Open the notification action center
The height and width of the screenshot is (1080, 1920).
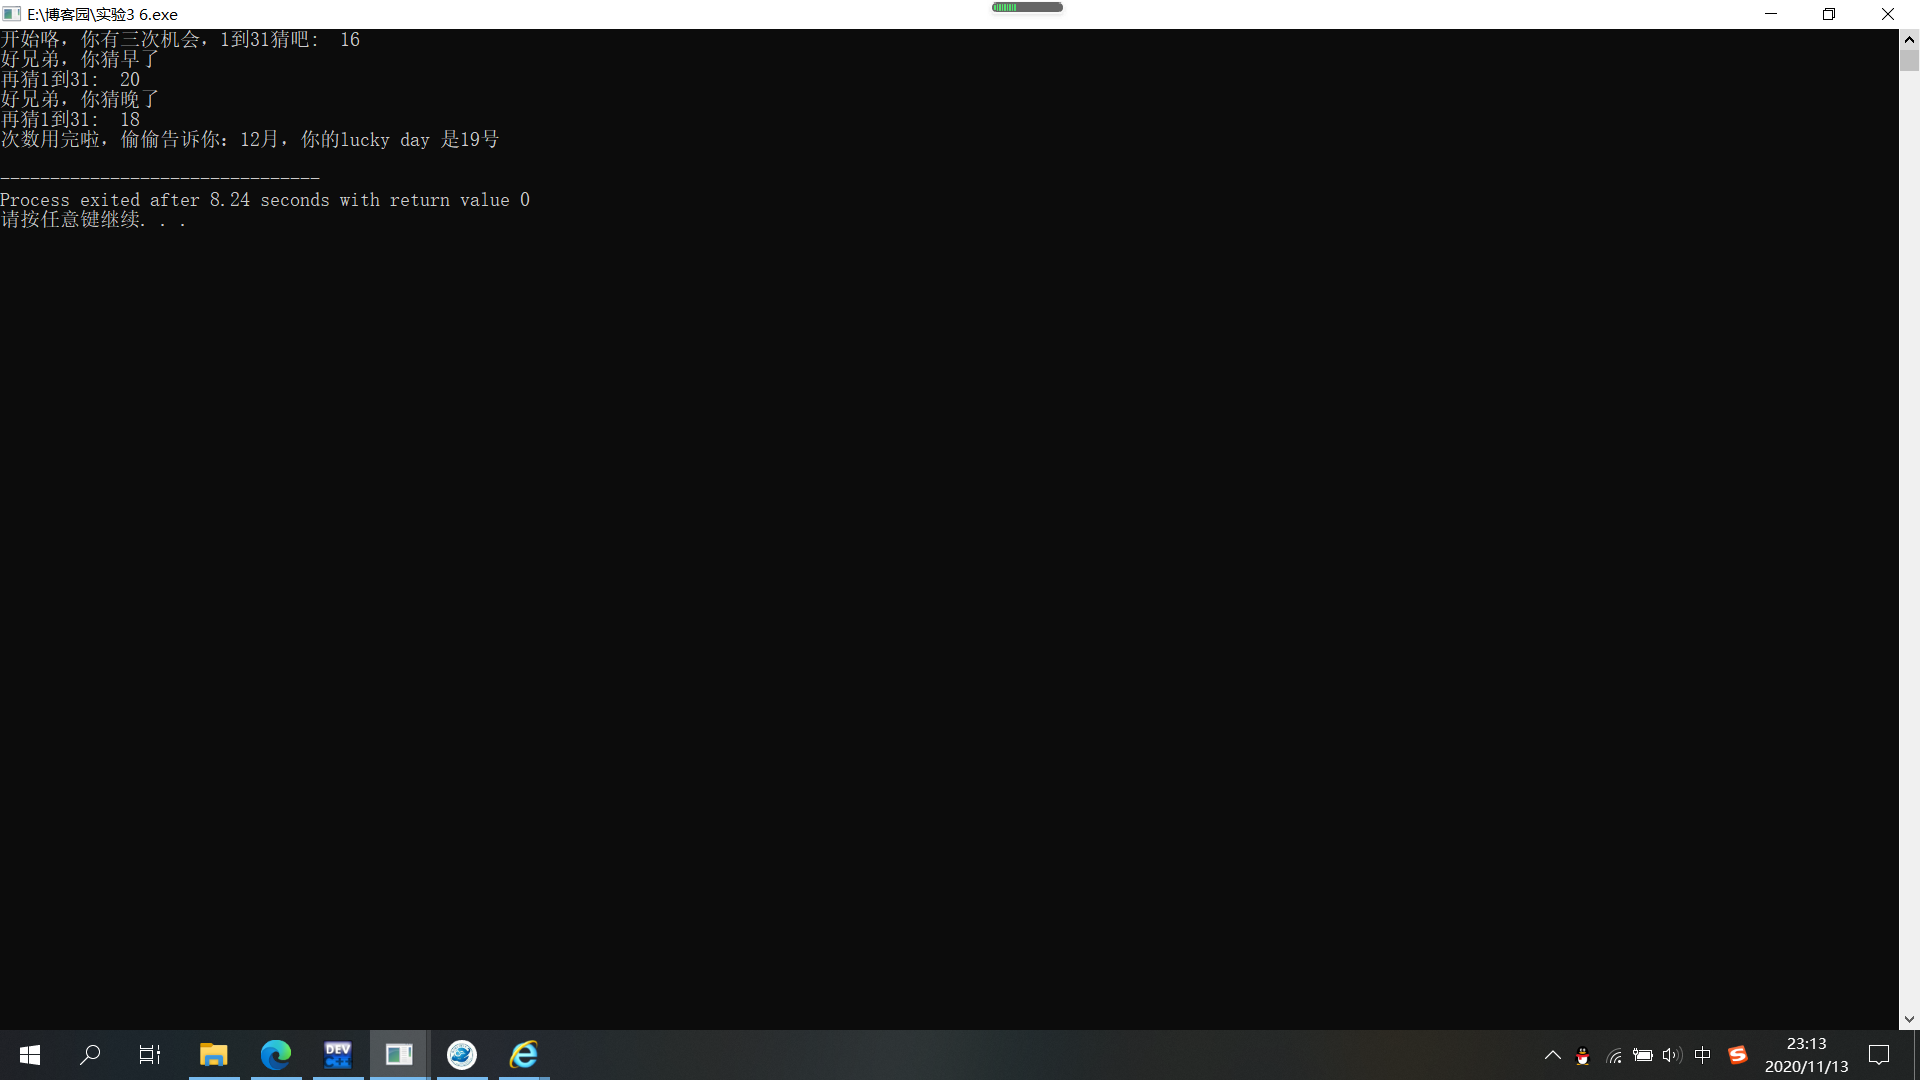click(1879, 1055)
